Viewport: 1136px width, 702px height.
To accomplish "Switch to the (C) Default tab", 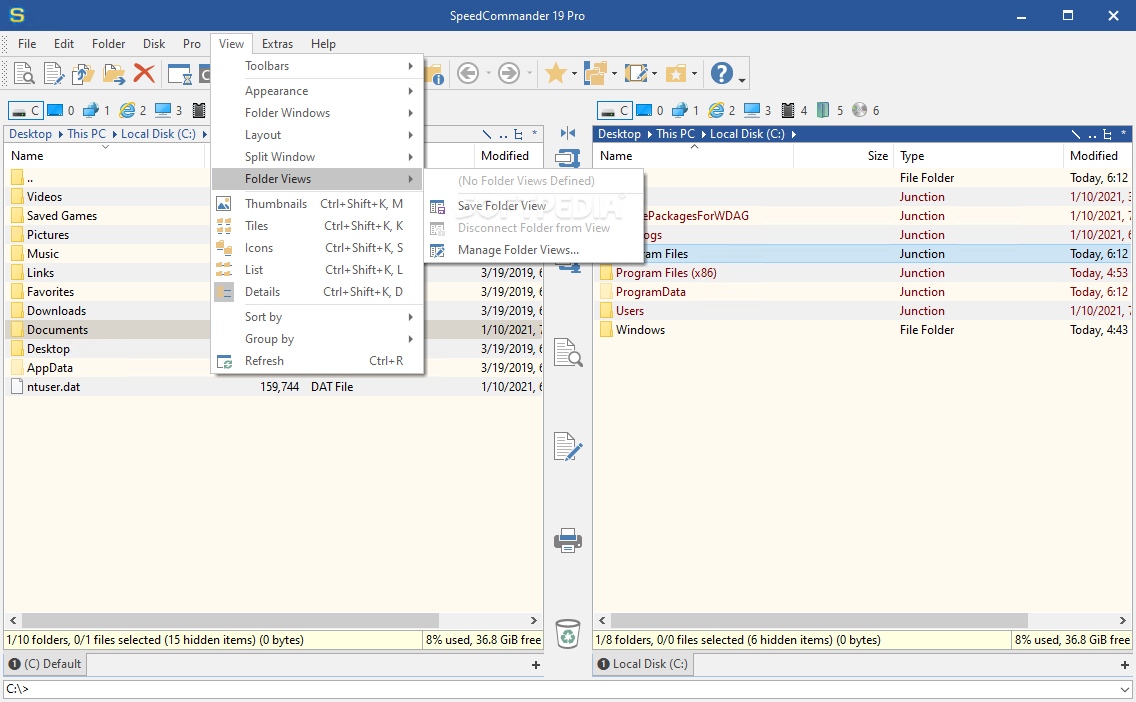I will pyautogui.click(x=45, y=664).
